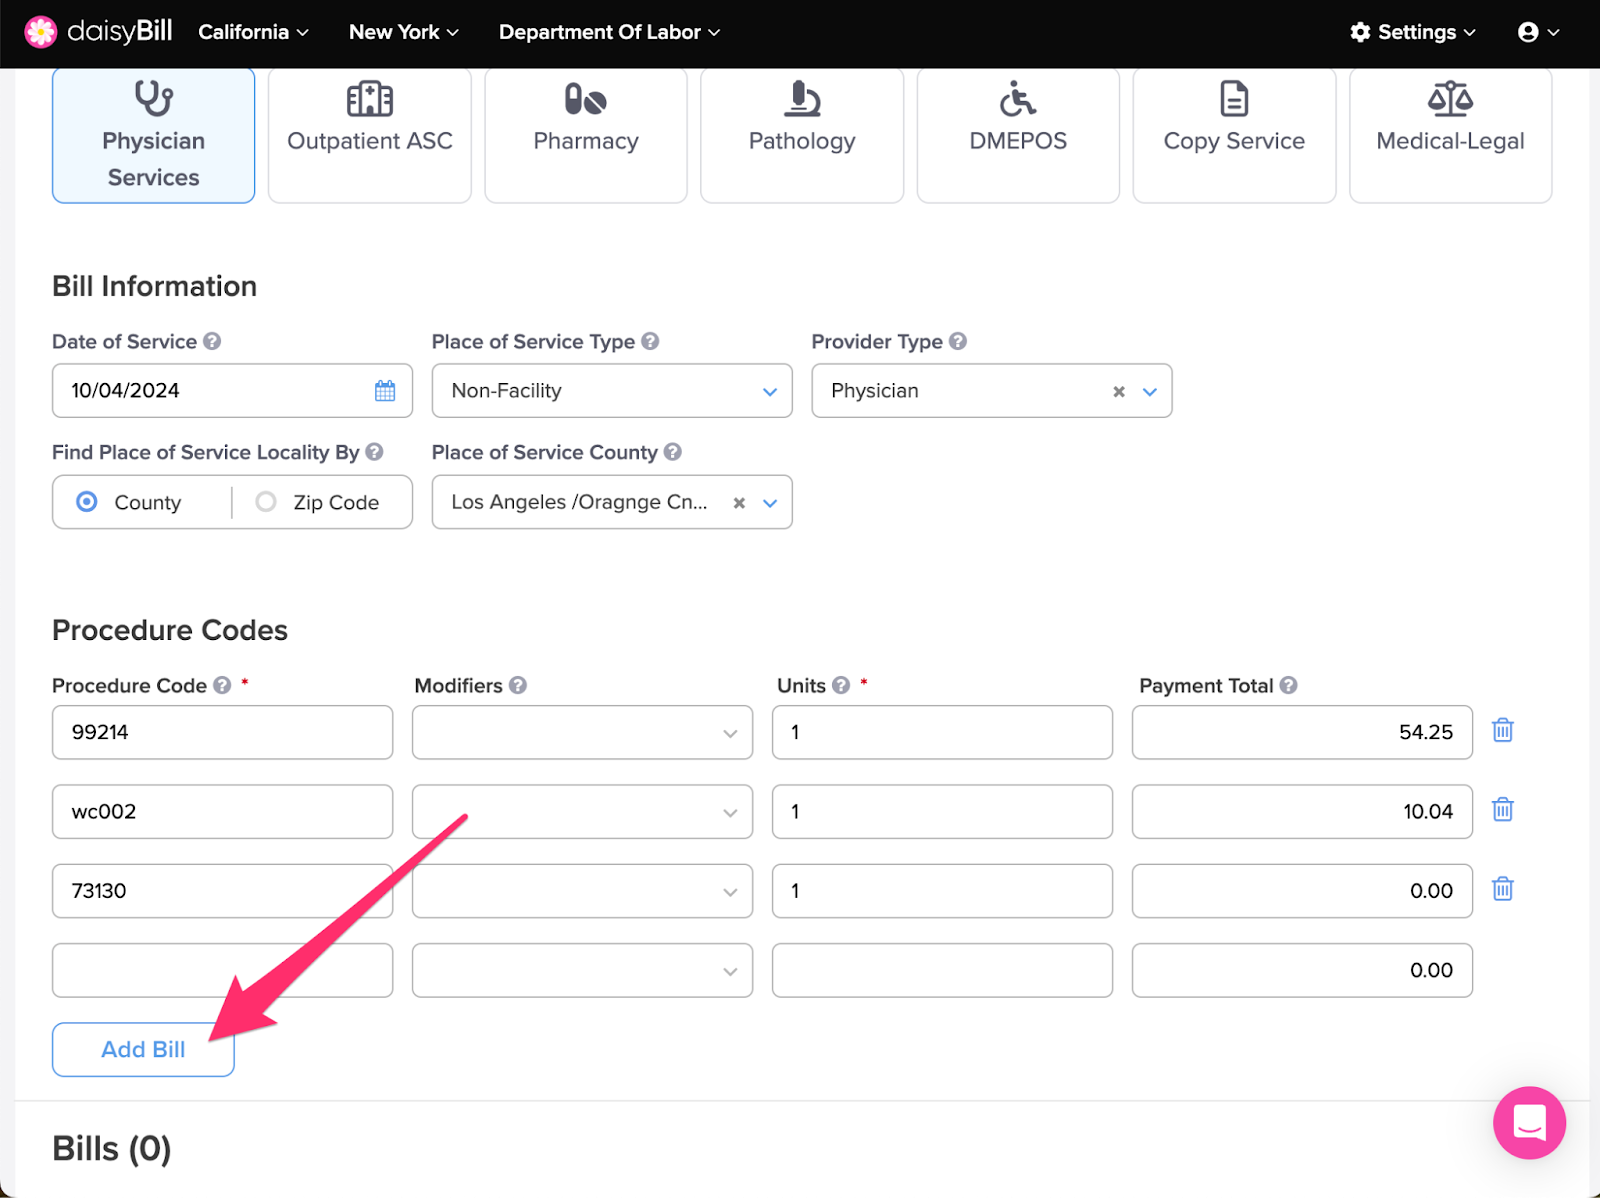Select the County radio option
The height and width of the screenshot is (1198, 1600).
tap(87, 502)
